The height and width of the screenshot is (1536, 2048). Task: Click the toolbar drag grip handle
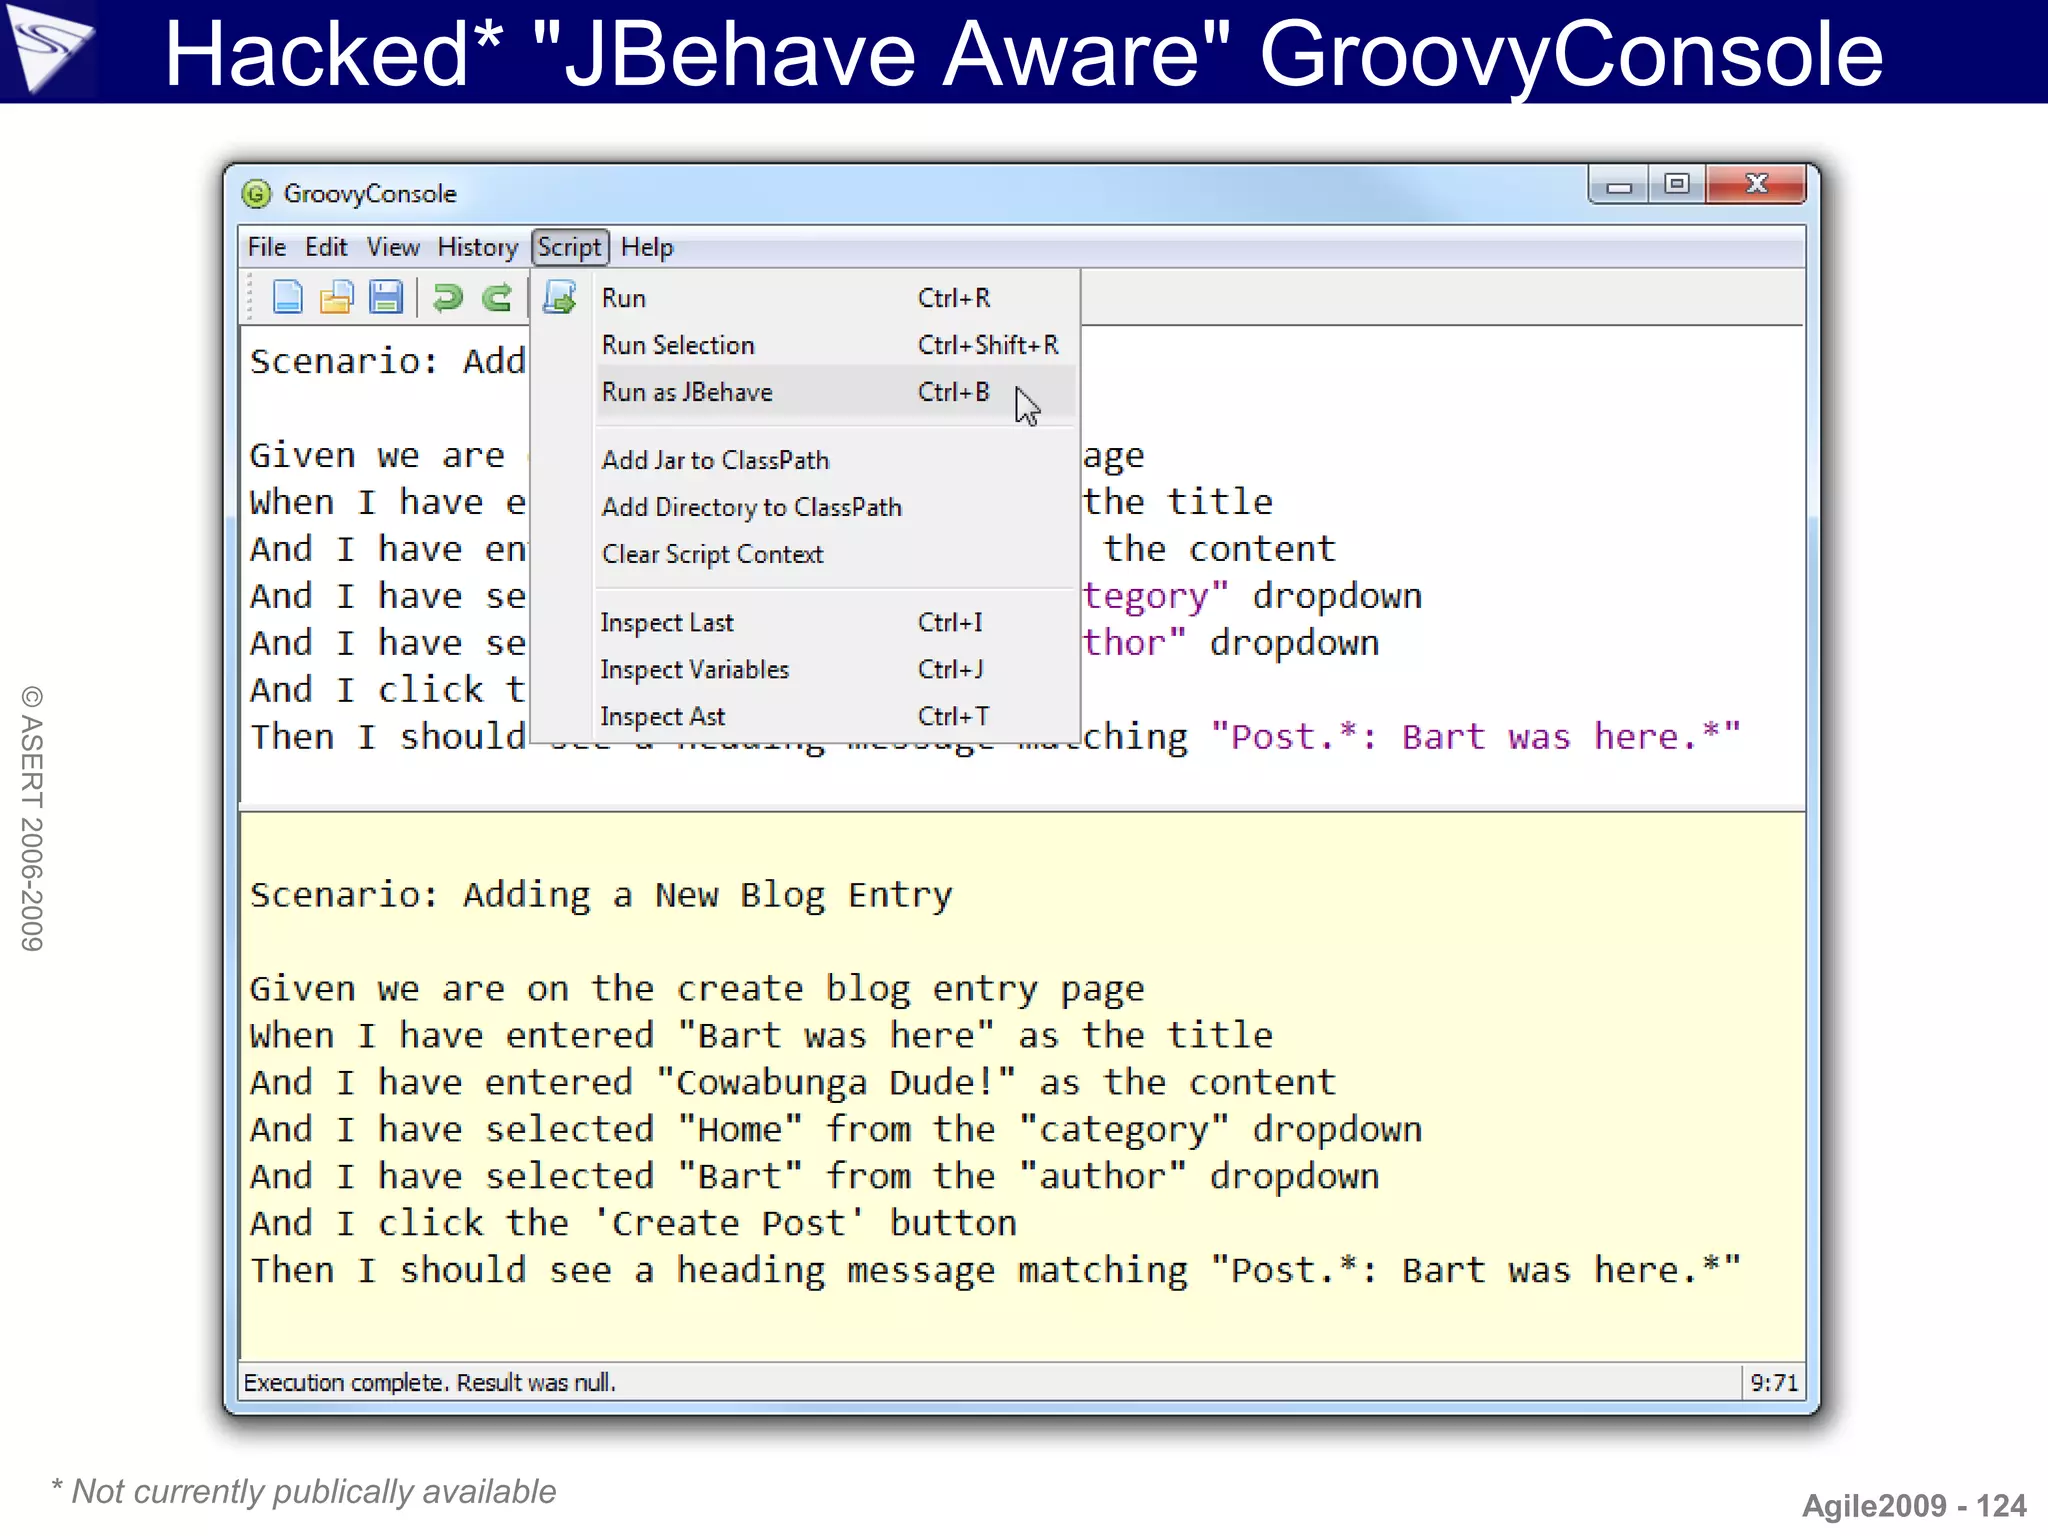[x=251, y=297]
